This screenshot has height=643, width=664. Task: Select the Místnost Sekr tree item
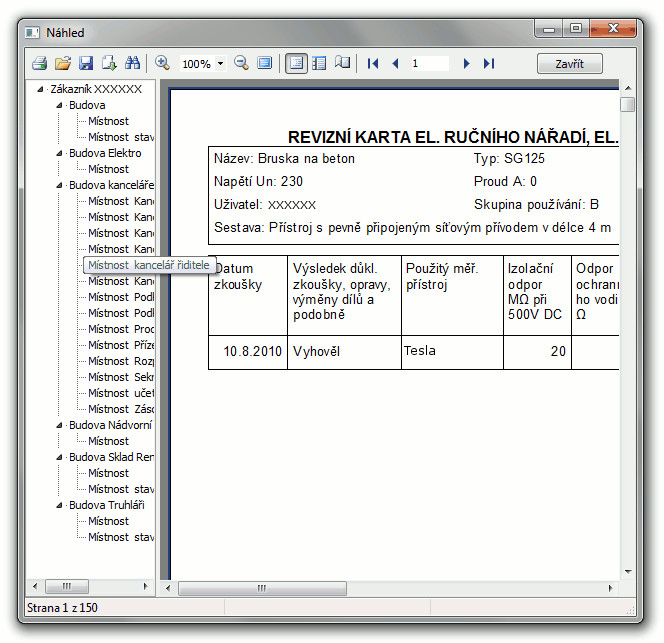(x=121, y=377)
